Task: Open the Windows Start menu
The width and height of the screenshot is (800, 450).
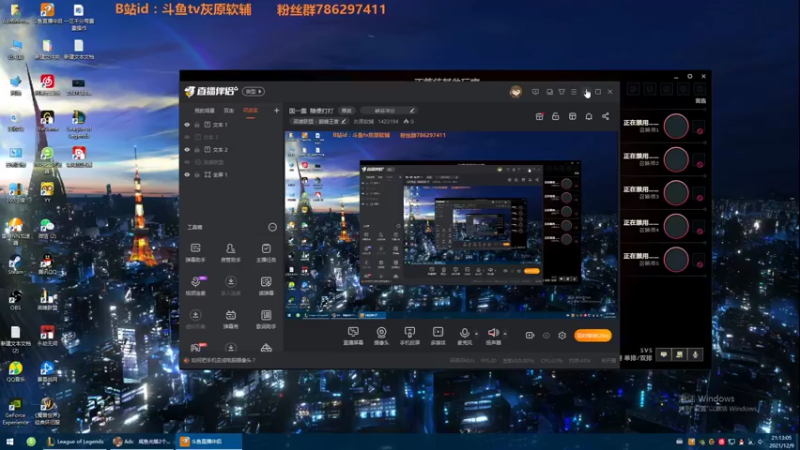Action: coord(9,441)
